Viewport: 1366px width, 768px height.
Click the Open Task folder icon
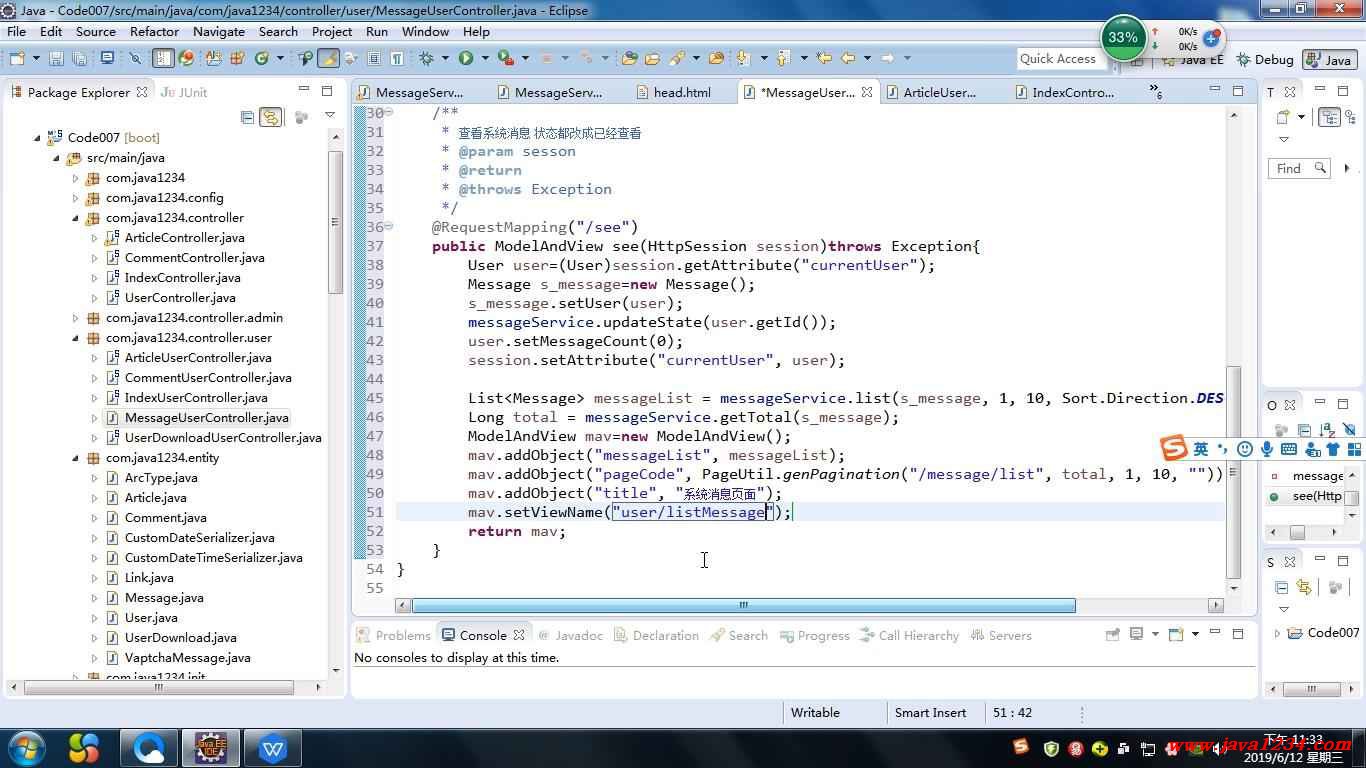pyautogui.click(x=652, y=58)
